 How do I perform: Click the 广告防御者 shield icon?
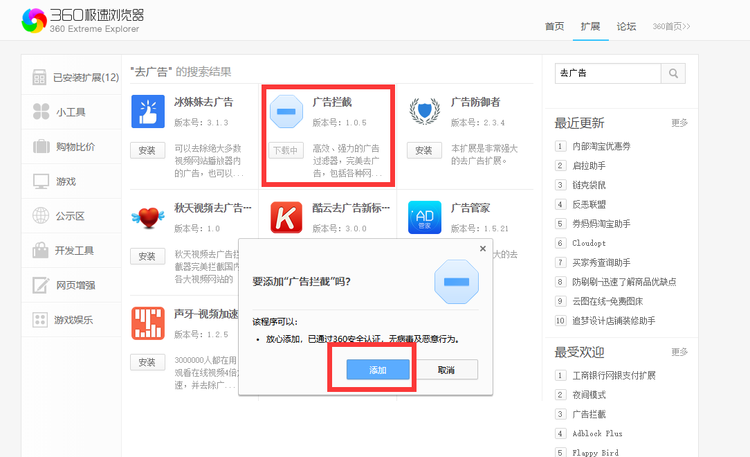[x=424, y=111]
